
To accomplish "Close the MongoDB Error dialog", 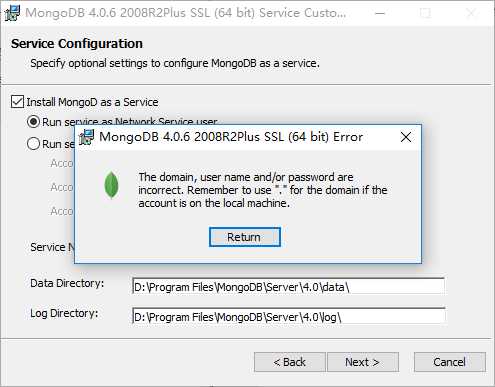I will (406, 137).
